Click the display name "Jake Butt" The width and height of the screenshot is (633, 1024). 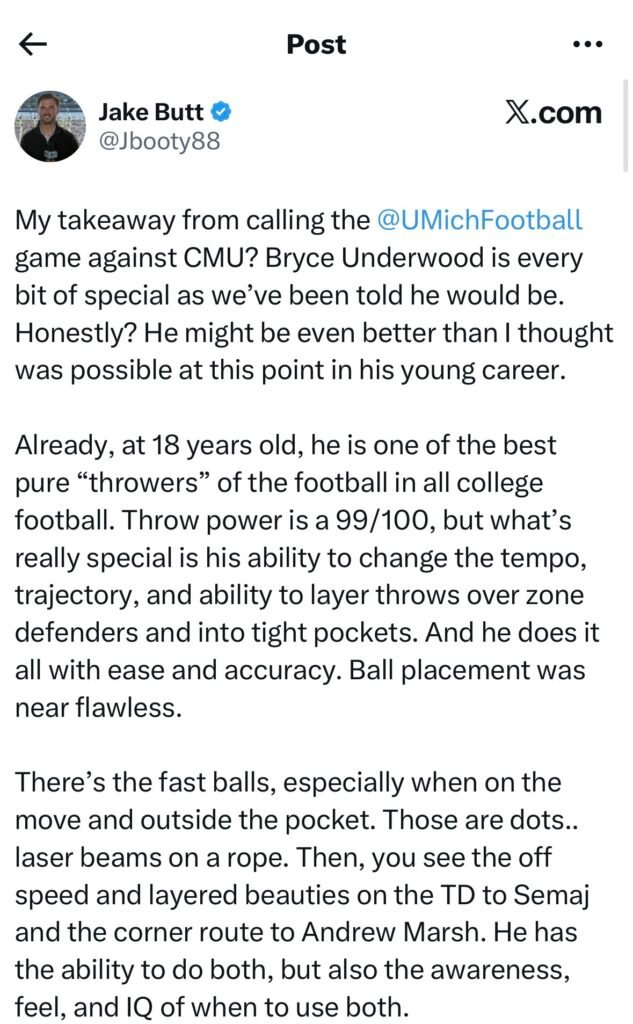[152, 112]
